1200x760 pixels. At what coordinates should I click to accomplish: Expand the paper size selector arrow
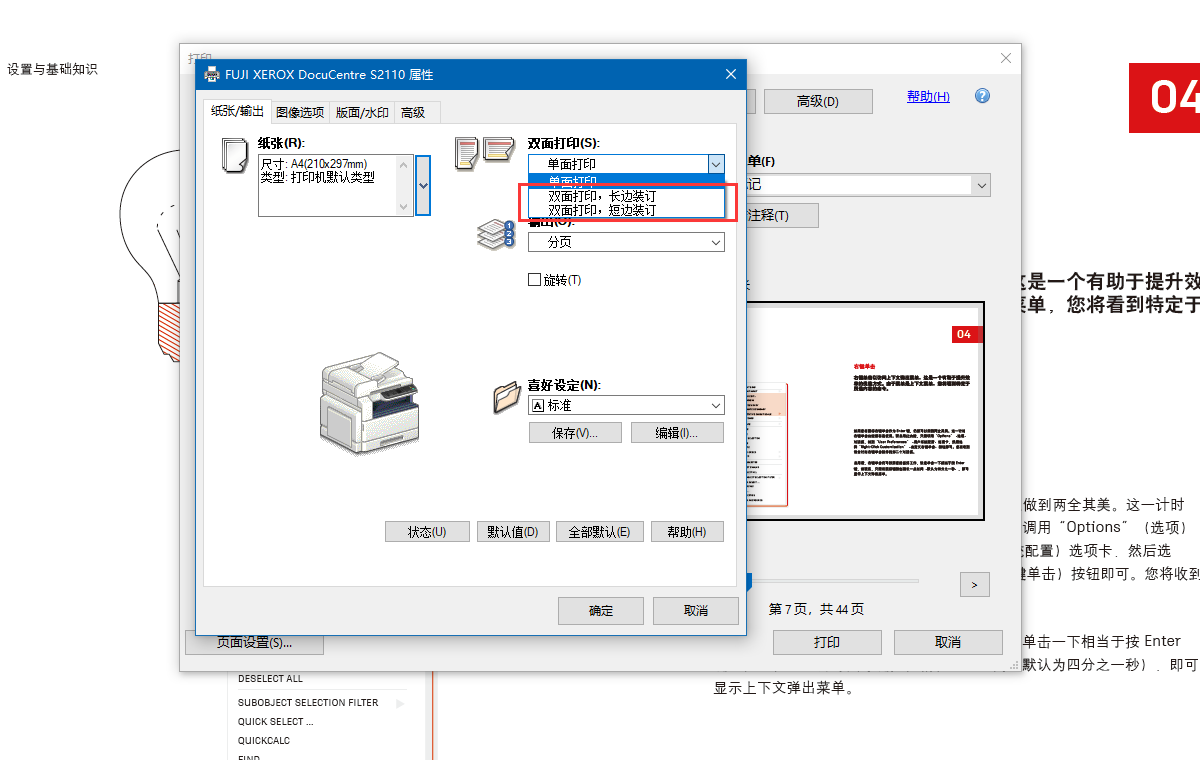[422, 185]
